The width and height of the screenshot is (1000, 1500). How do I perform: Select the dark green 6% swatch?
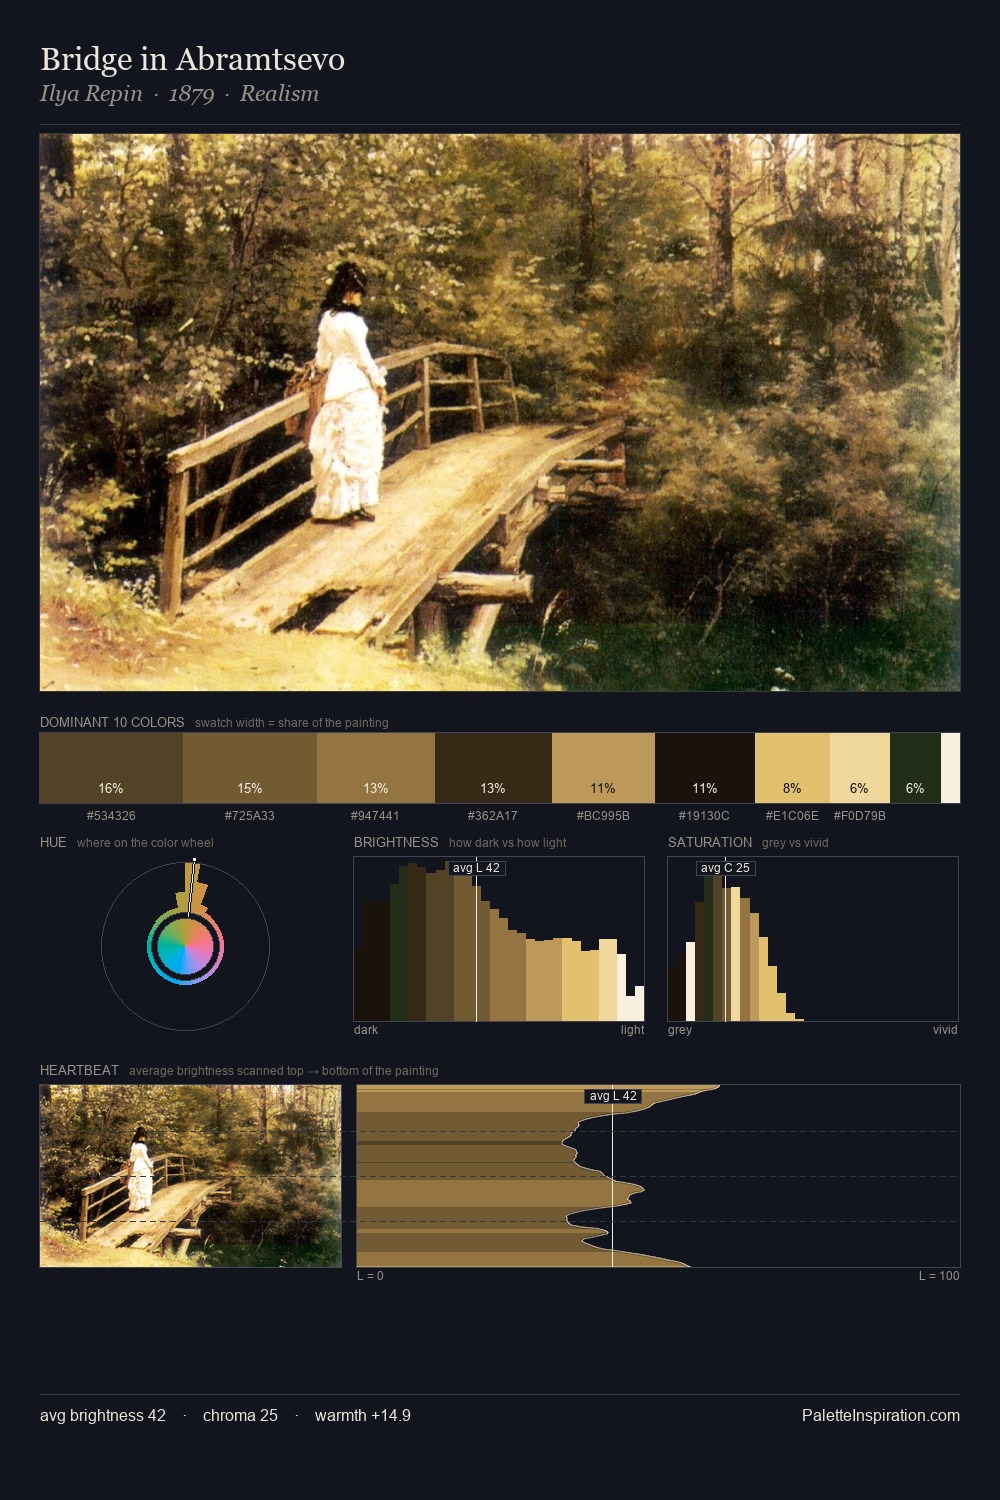pos(915,768)
